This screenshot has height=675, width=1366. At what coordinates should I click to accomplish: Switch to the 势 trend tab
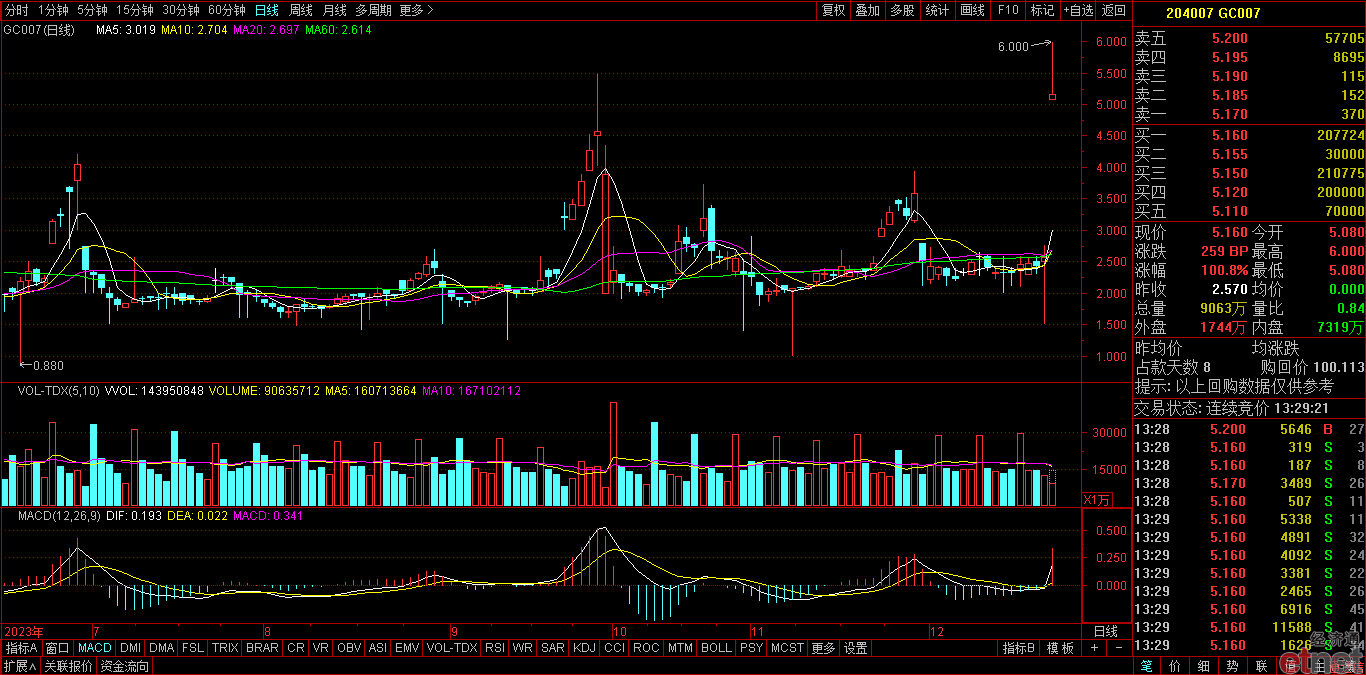coord(1233,666)
